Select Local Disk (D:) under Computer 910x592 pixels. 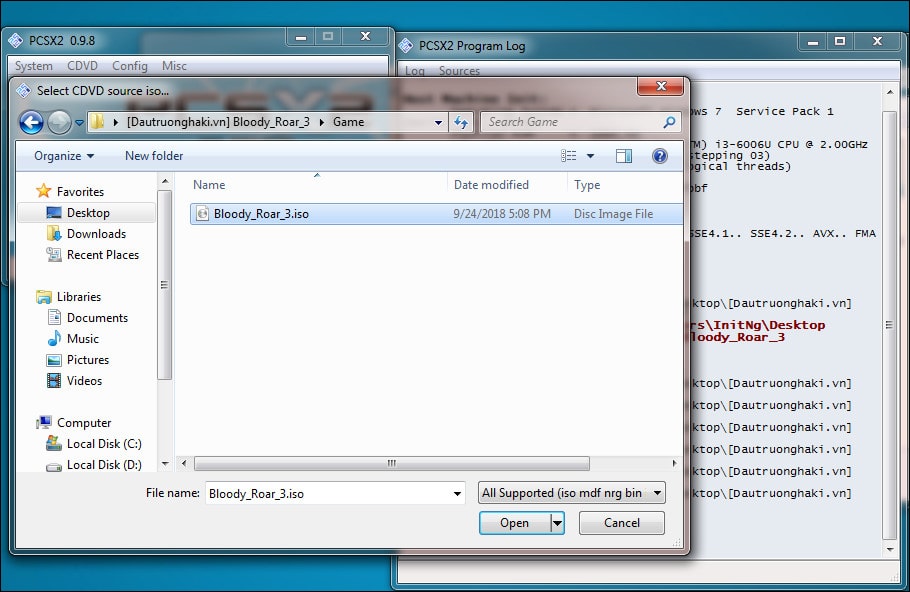click(104, 465)
